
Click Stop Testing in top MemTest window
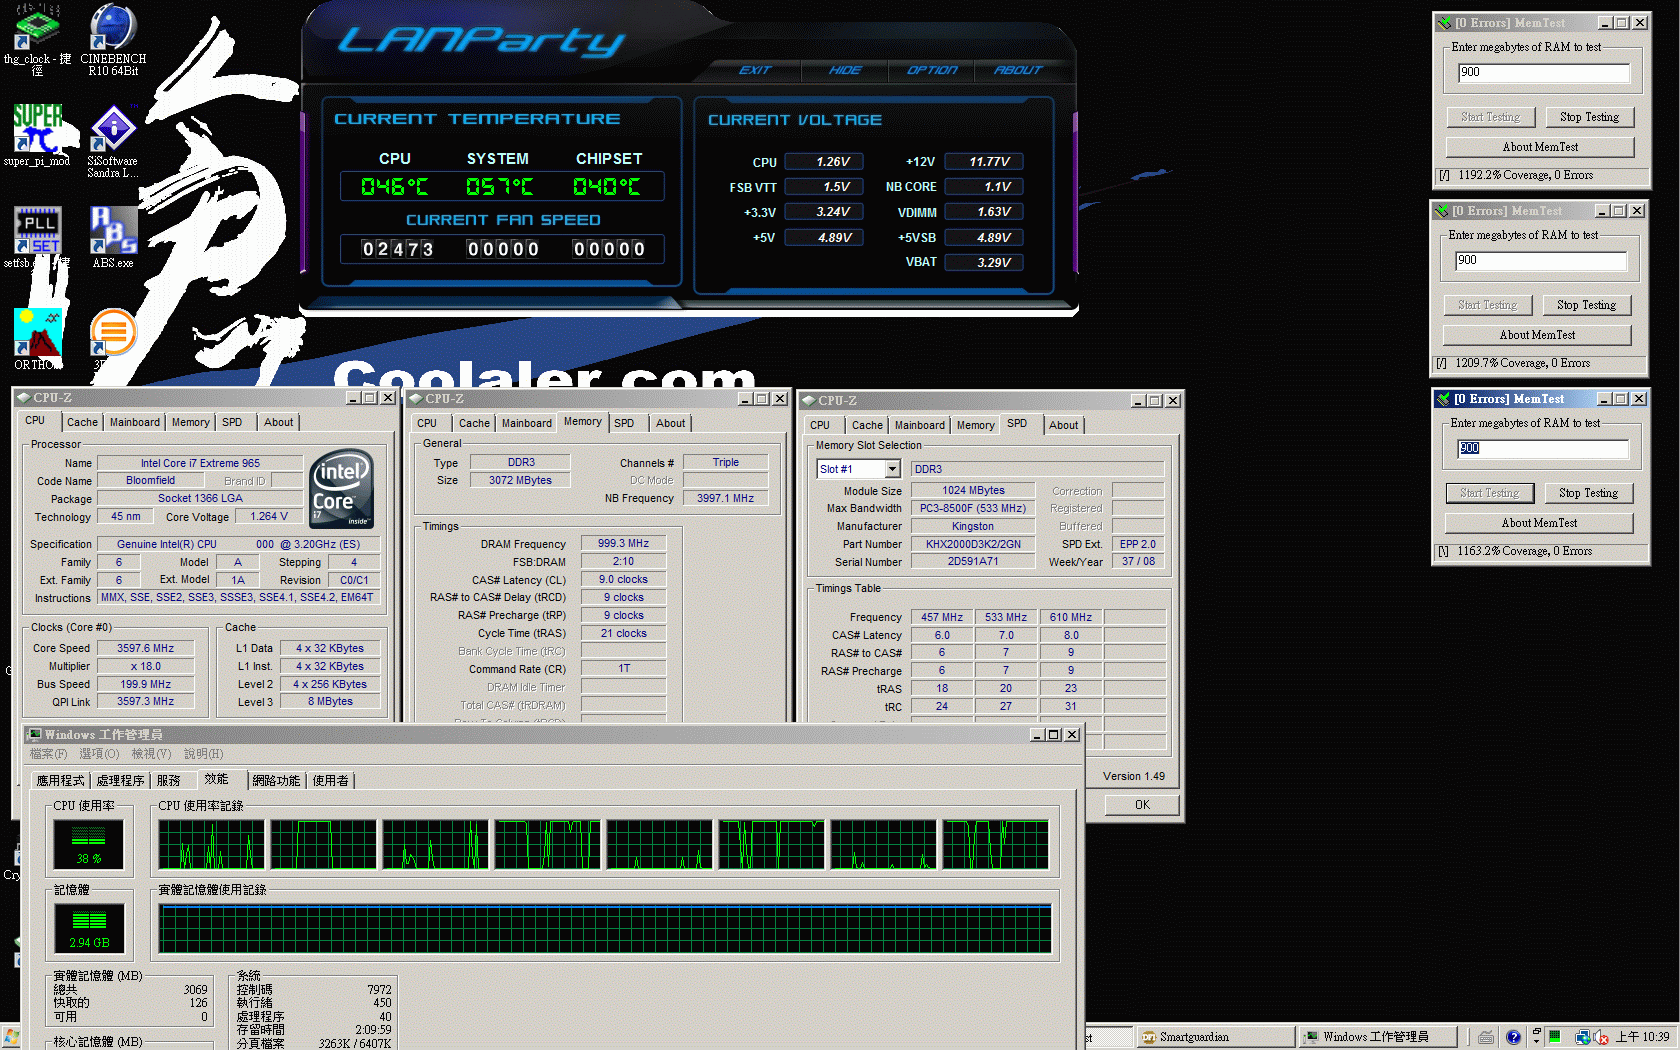pos(1589,117)
